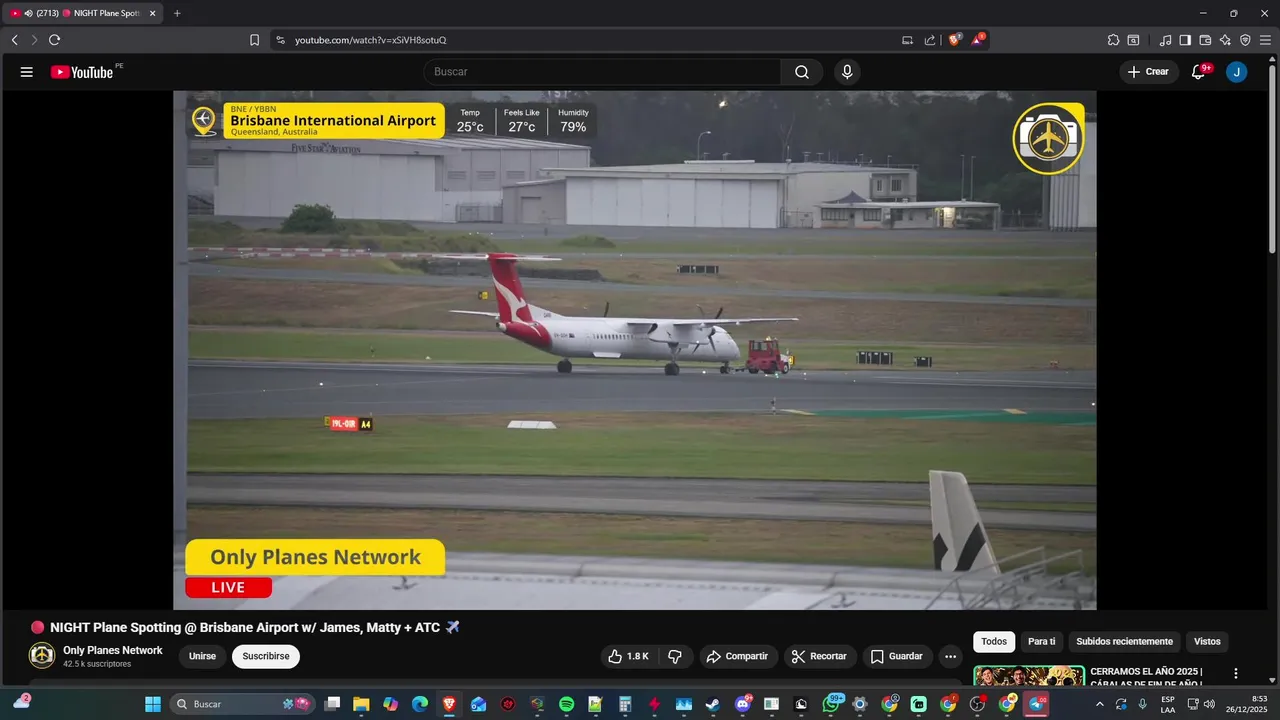
Task: Click the live video player
Action: pos(635,350)
